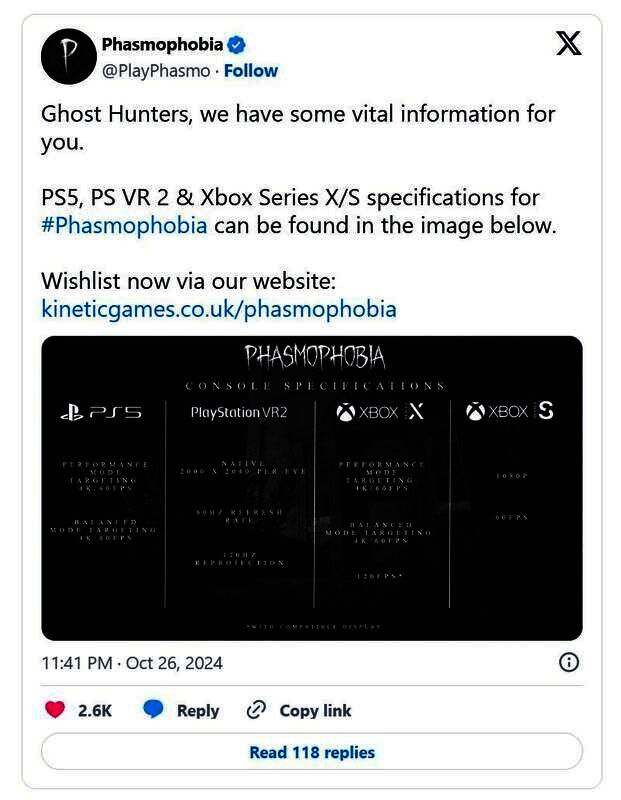Click the Xbox Series X logo in the image
Screen dimensions: 621x800
click(x=380, y=412)
